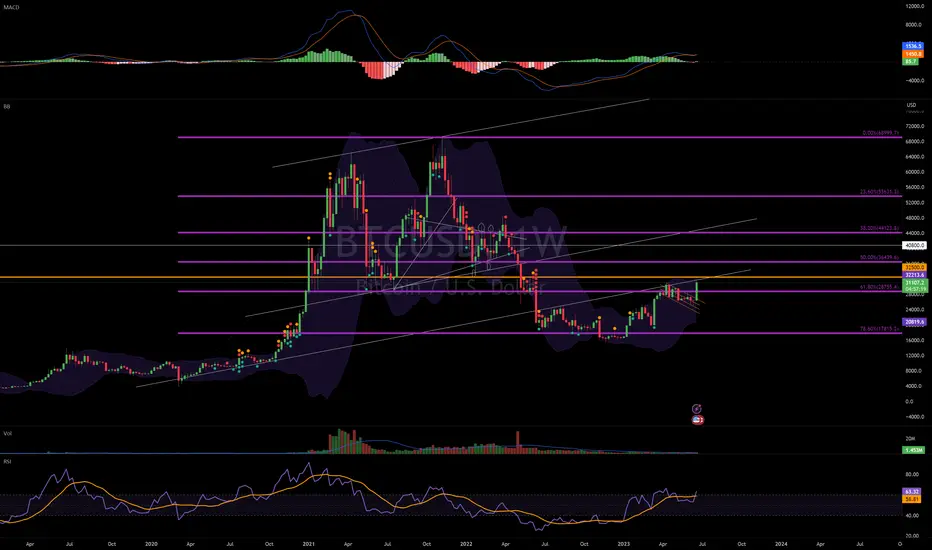Select the RSI indicator label
This screenshot has height=550, width=932.
point(7,461)
